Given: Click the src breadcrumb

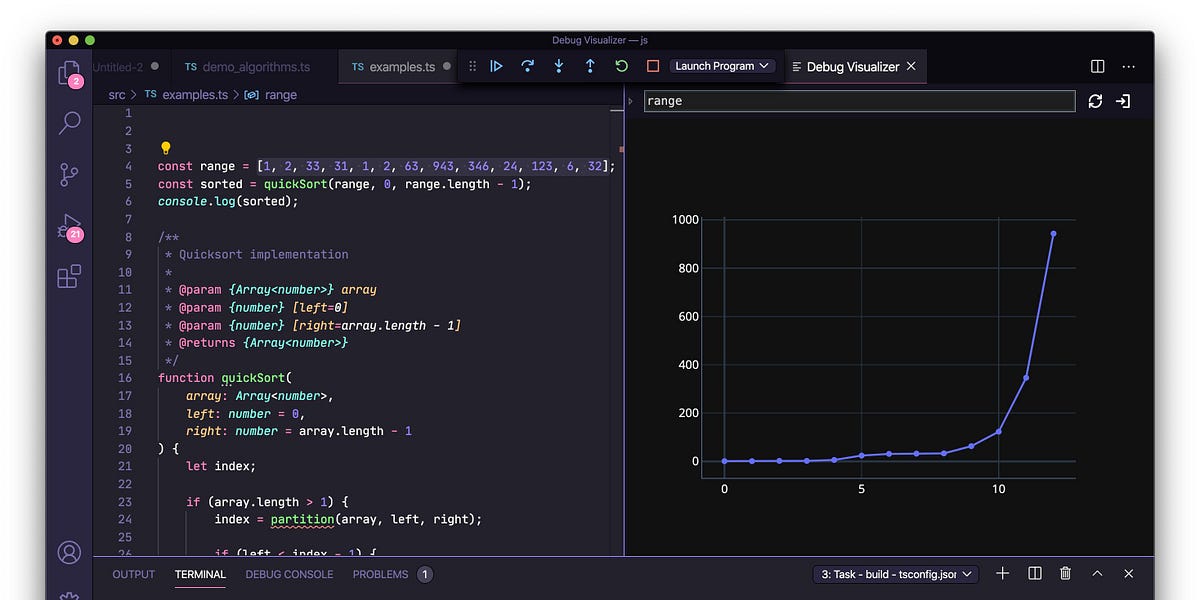Looking at the screenshot, I should [x=117, y=95].
